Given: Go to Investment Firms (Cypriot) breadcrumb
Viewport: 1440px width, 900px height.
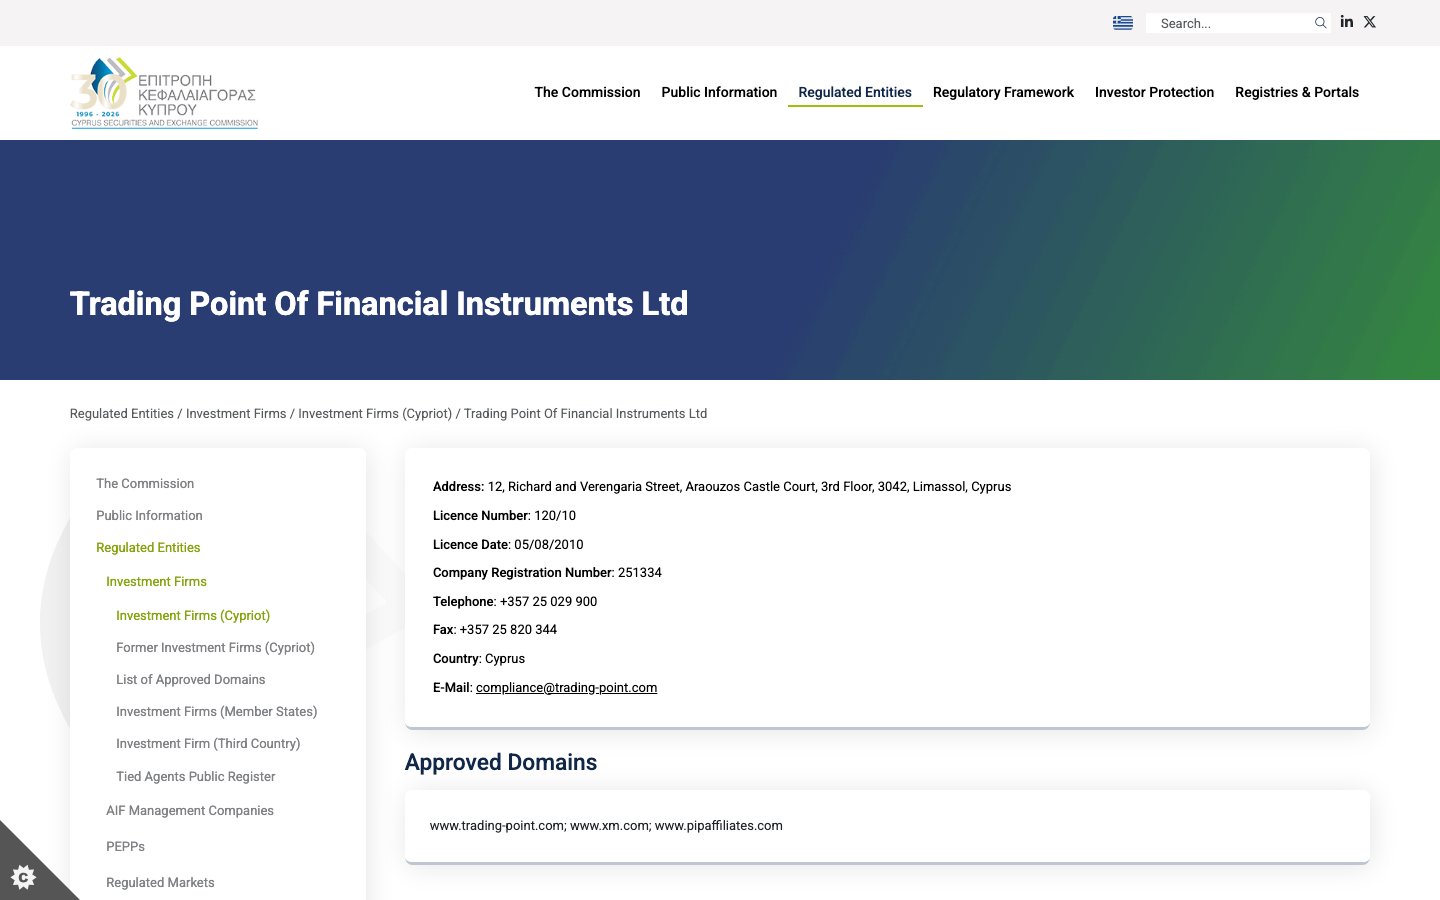Looking at the screenshot, I should [x=375, y=414].
